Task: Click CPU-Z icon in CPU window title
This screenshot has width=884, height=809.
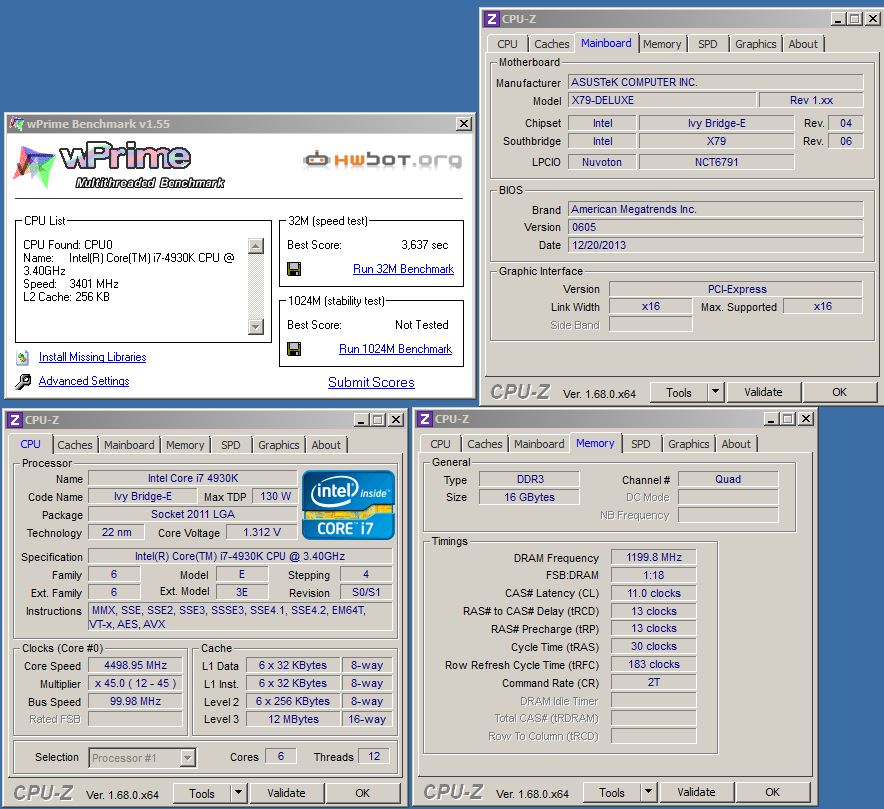Action: (x=15, y=420)
